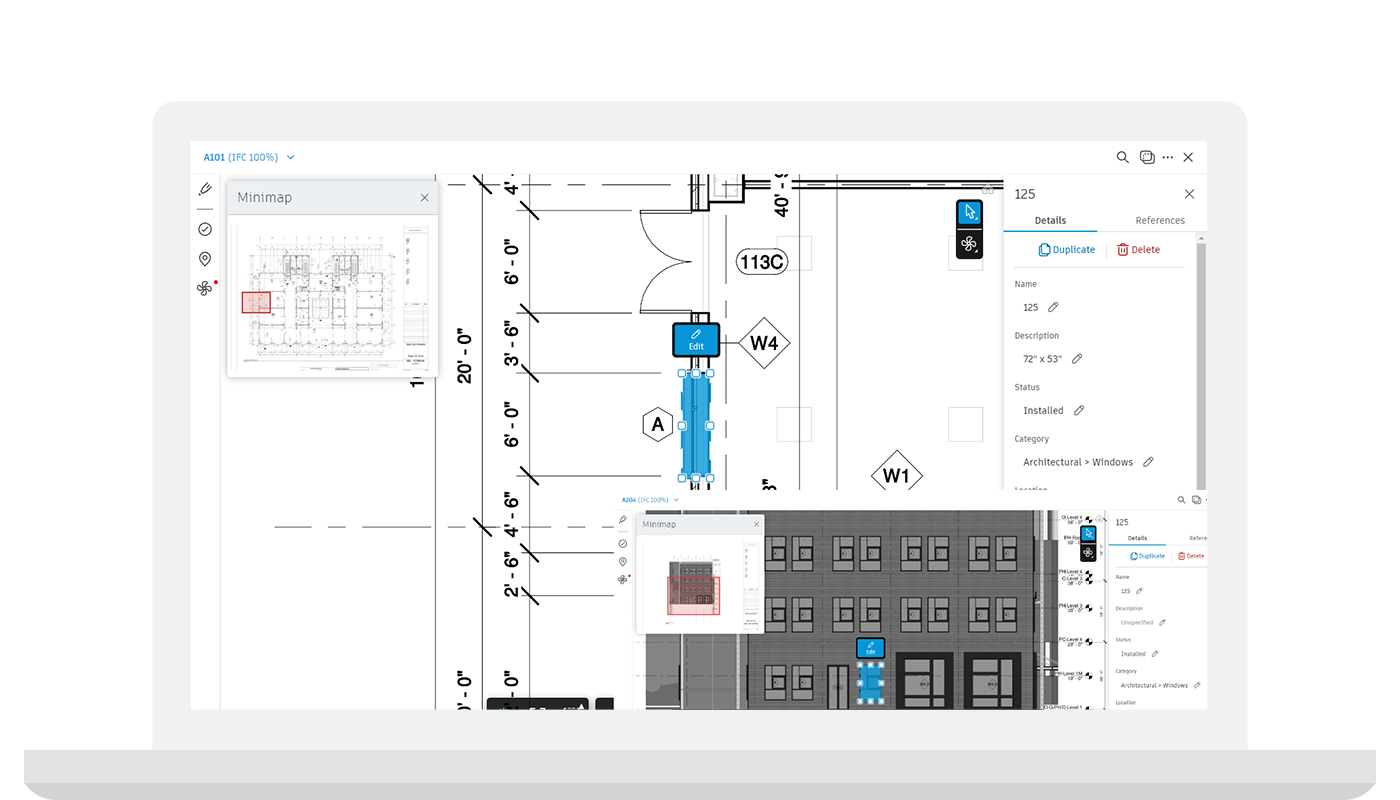The image size is (1400, 800).
Task: Close the 125 asset details panel
Action: click(1189, 194)
